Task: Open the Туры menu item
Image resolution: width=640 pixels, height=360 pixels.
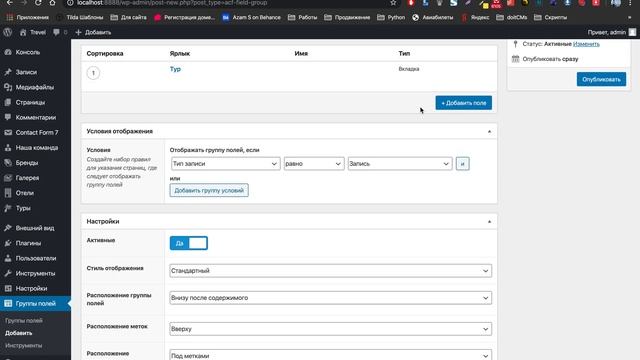Action: (23, 208)
